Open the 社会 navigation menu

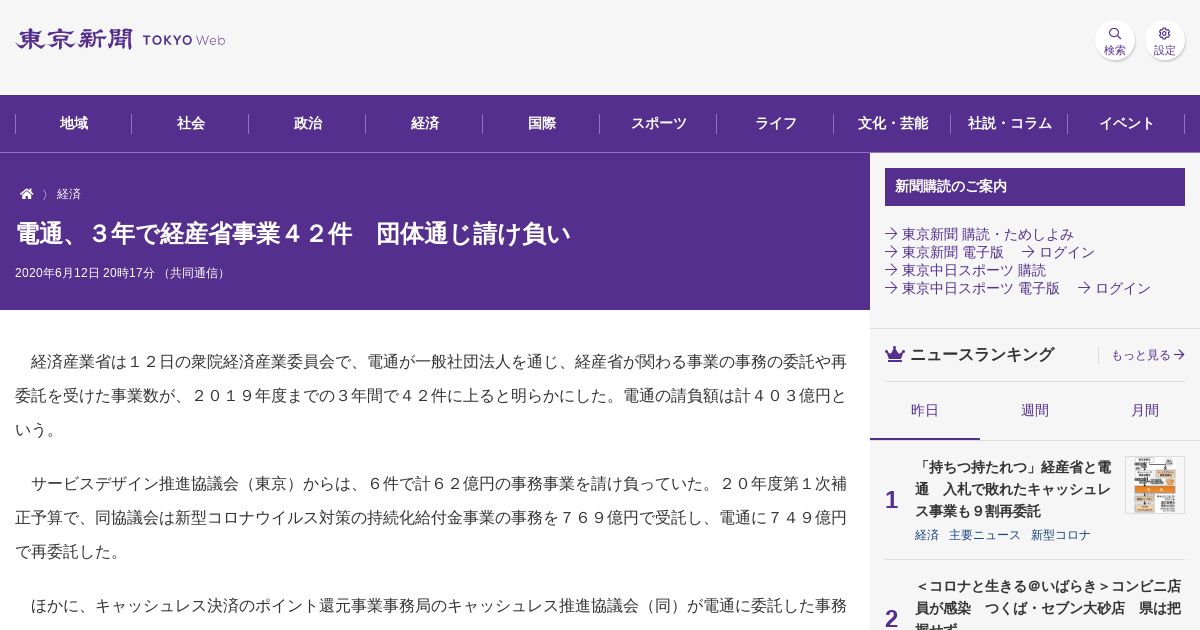click(191, 124)
